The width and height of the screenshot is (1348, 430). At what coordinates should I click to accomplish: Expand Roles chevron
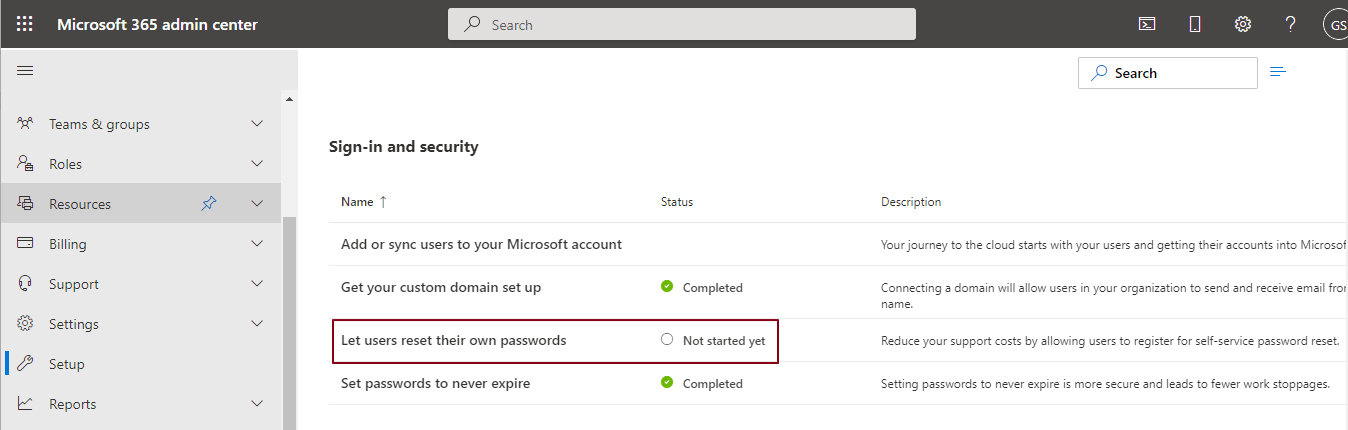pos(257,164)
